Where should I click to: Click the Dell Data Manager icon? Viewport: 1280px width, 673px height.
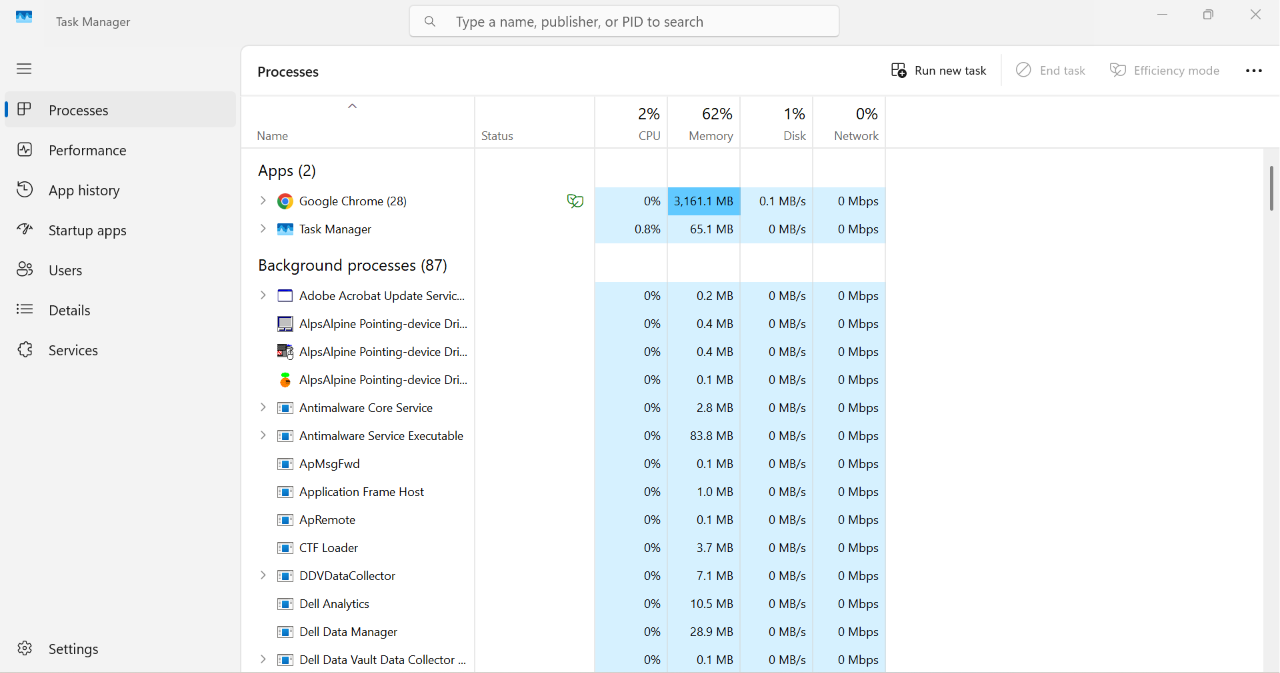point(285,632)
